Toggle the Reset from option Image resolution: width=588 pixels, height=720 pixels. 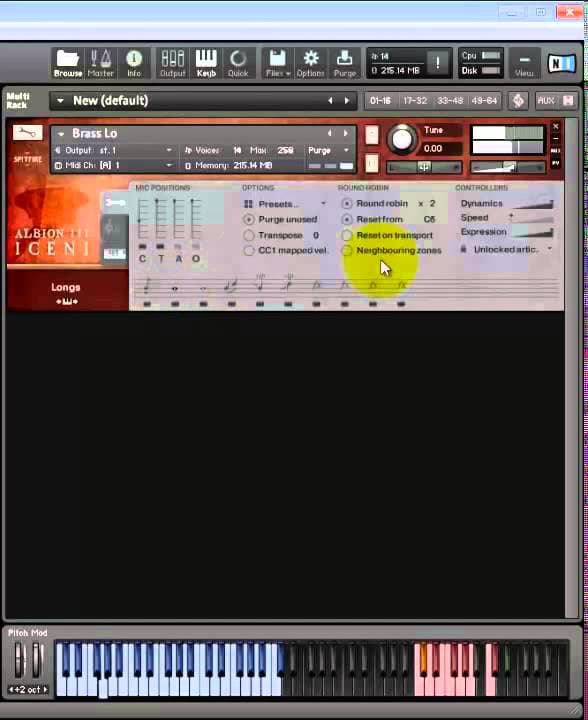[x=347, y=219]
